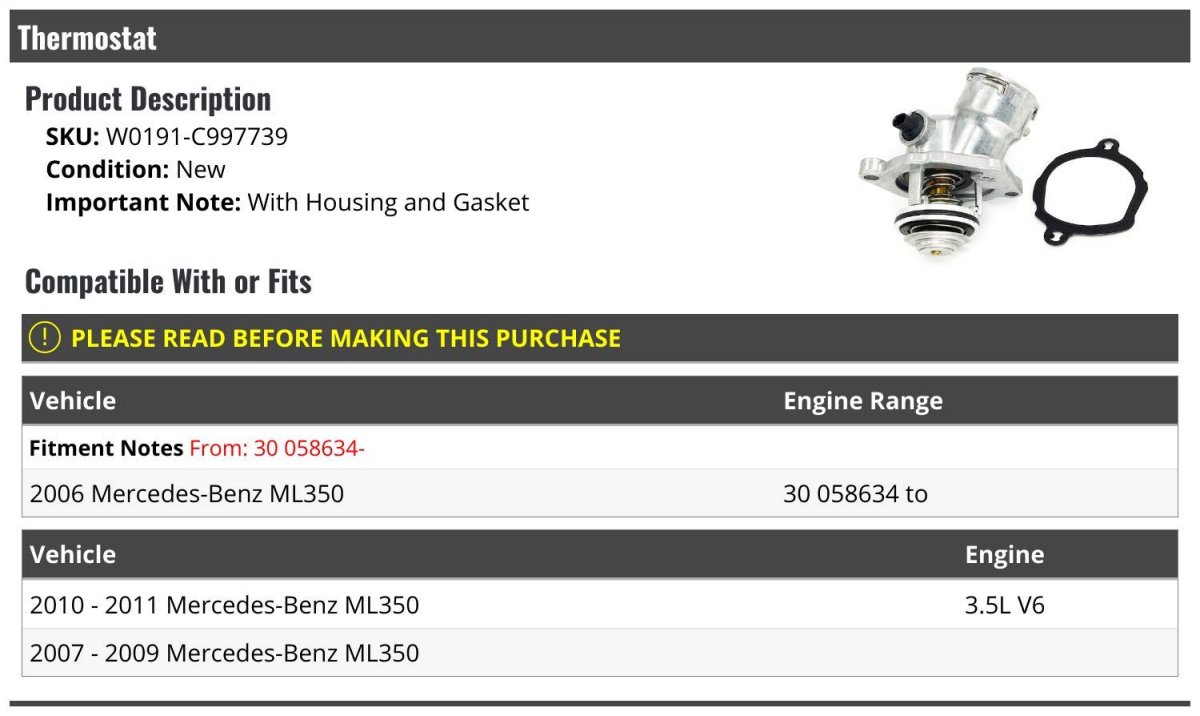1200x716 pixels.
Task: Click the yellow warning exclamation icon
Action: point(45,338)
